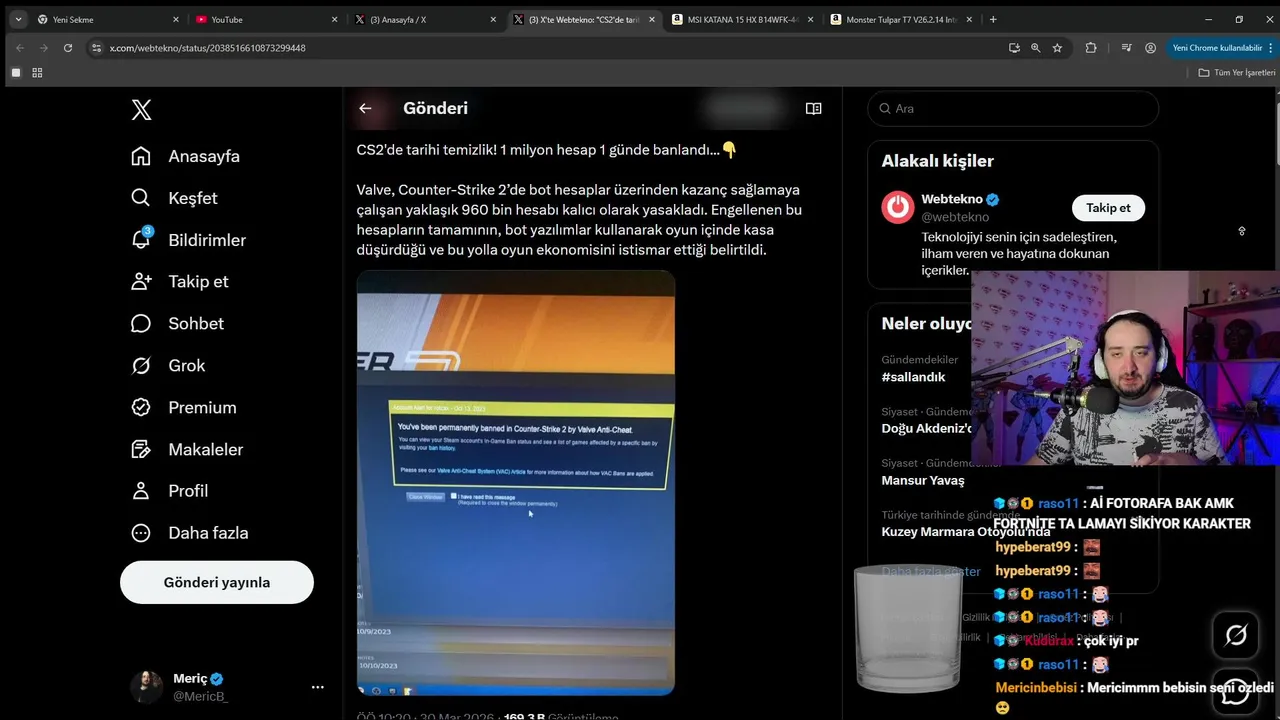Follow Webtekno with Takip et button
1280x720 pixels.
pos(1108,207)
